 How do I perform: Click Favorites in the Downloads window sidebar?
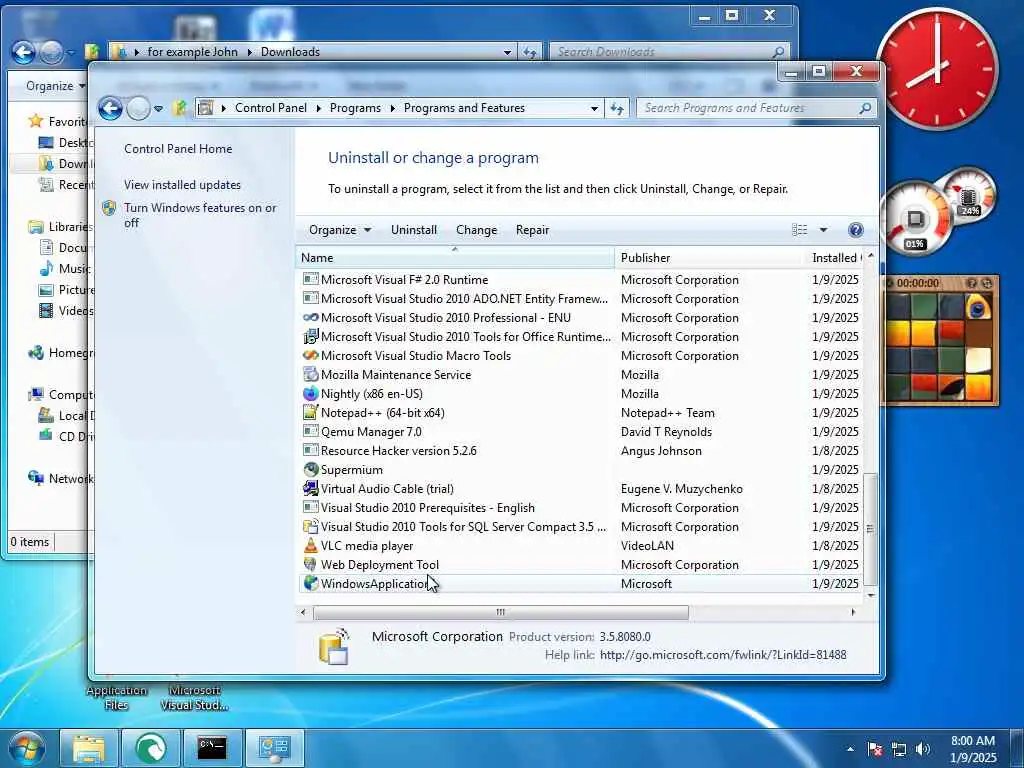click(58, 121)
